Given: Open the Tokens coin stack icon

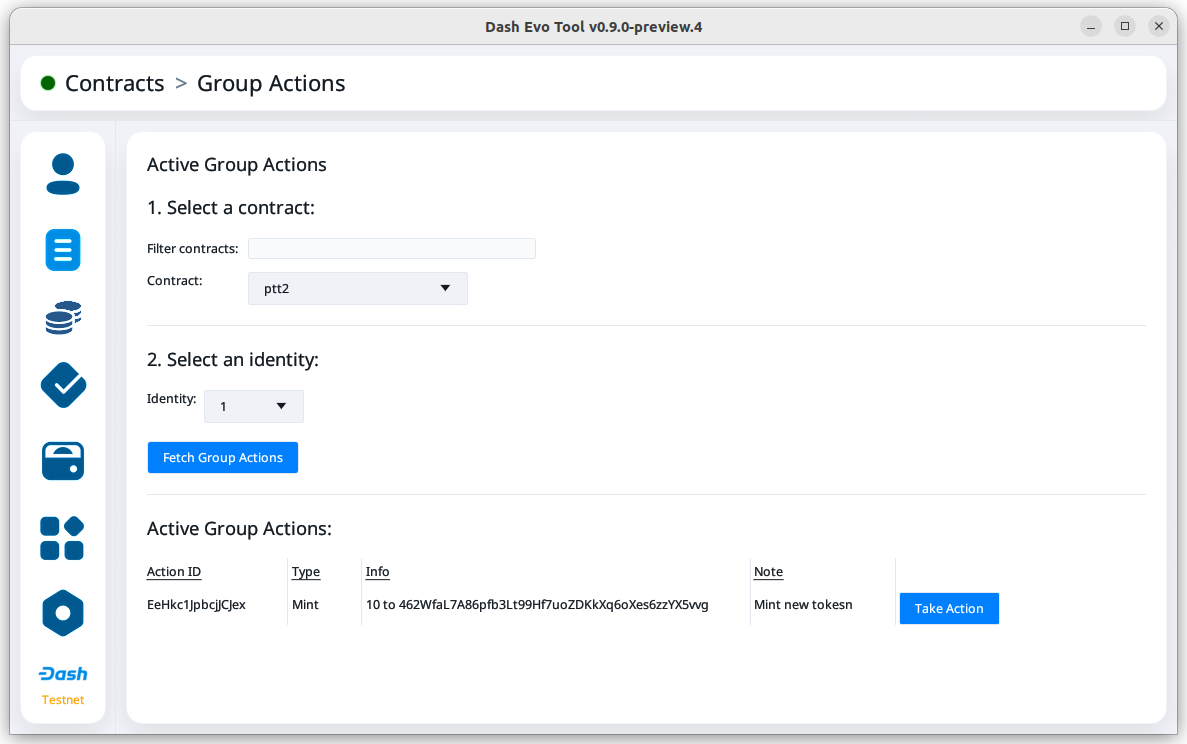Looking at the screenshot, I should tap(63, 318).
